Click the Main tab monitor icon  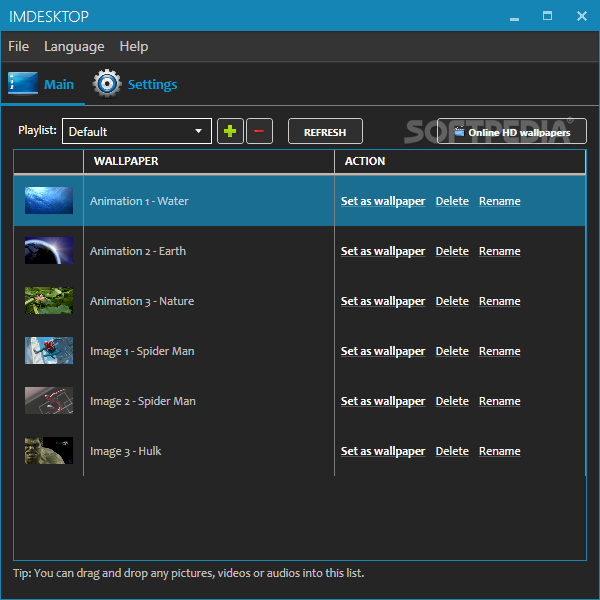pyautogui.click(x=23, y=83)
